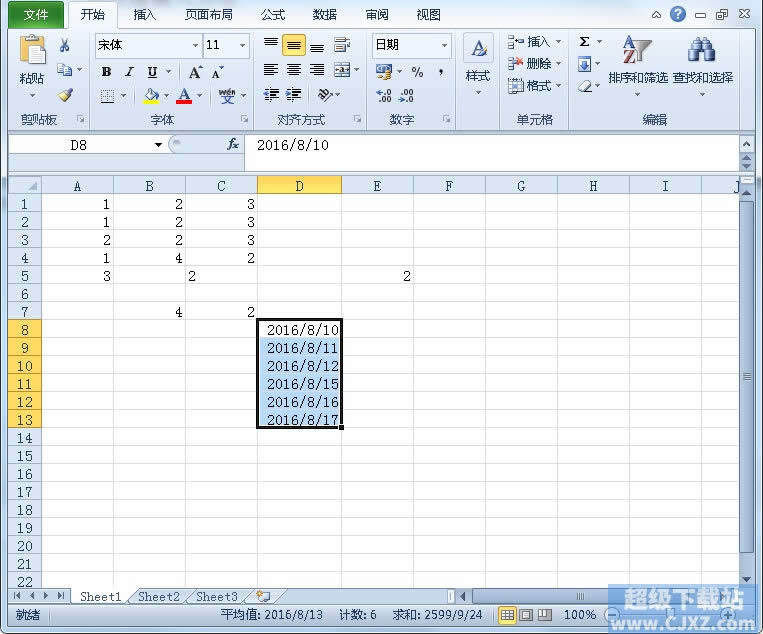This screenshot has width=763, height=634.
Task: Align text left
Action: coord(271,70)
